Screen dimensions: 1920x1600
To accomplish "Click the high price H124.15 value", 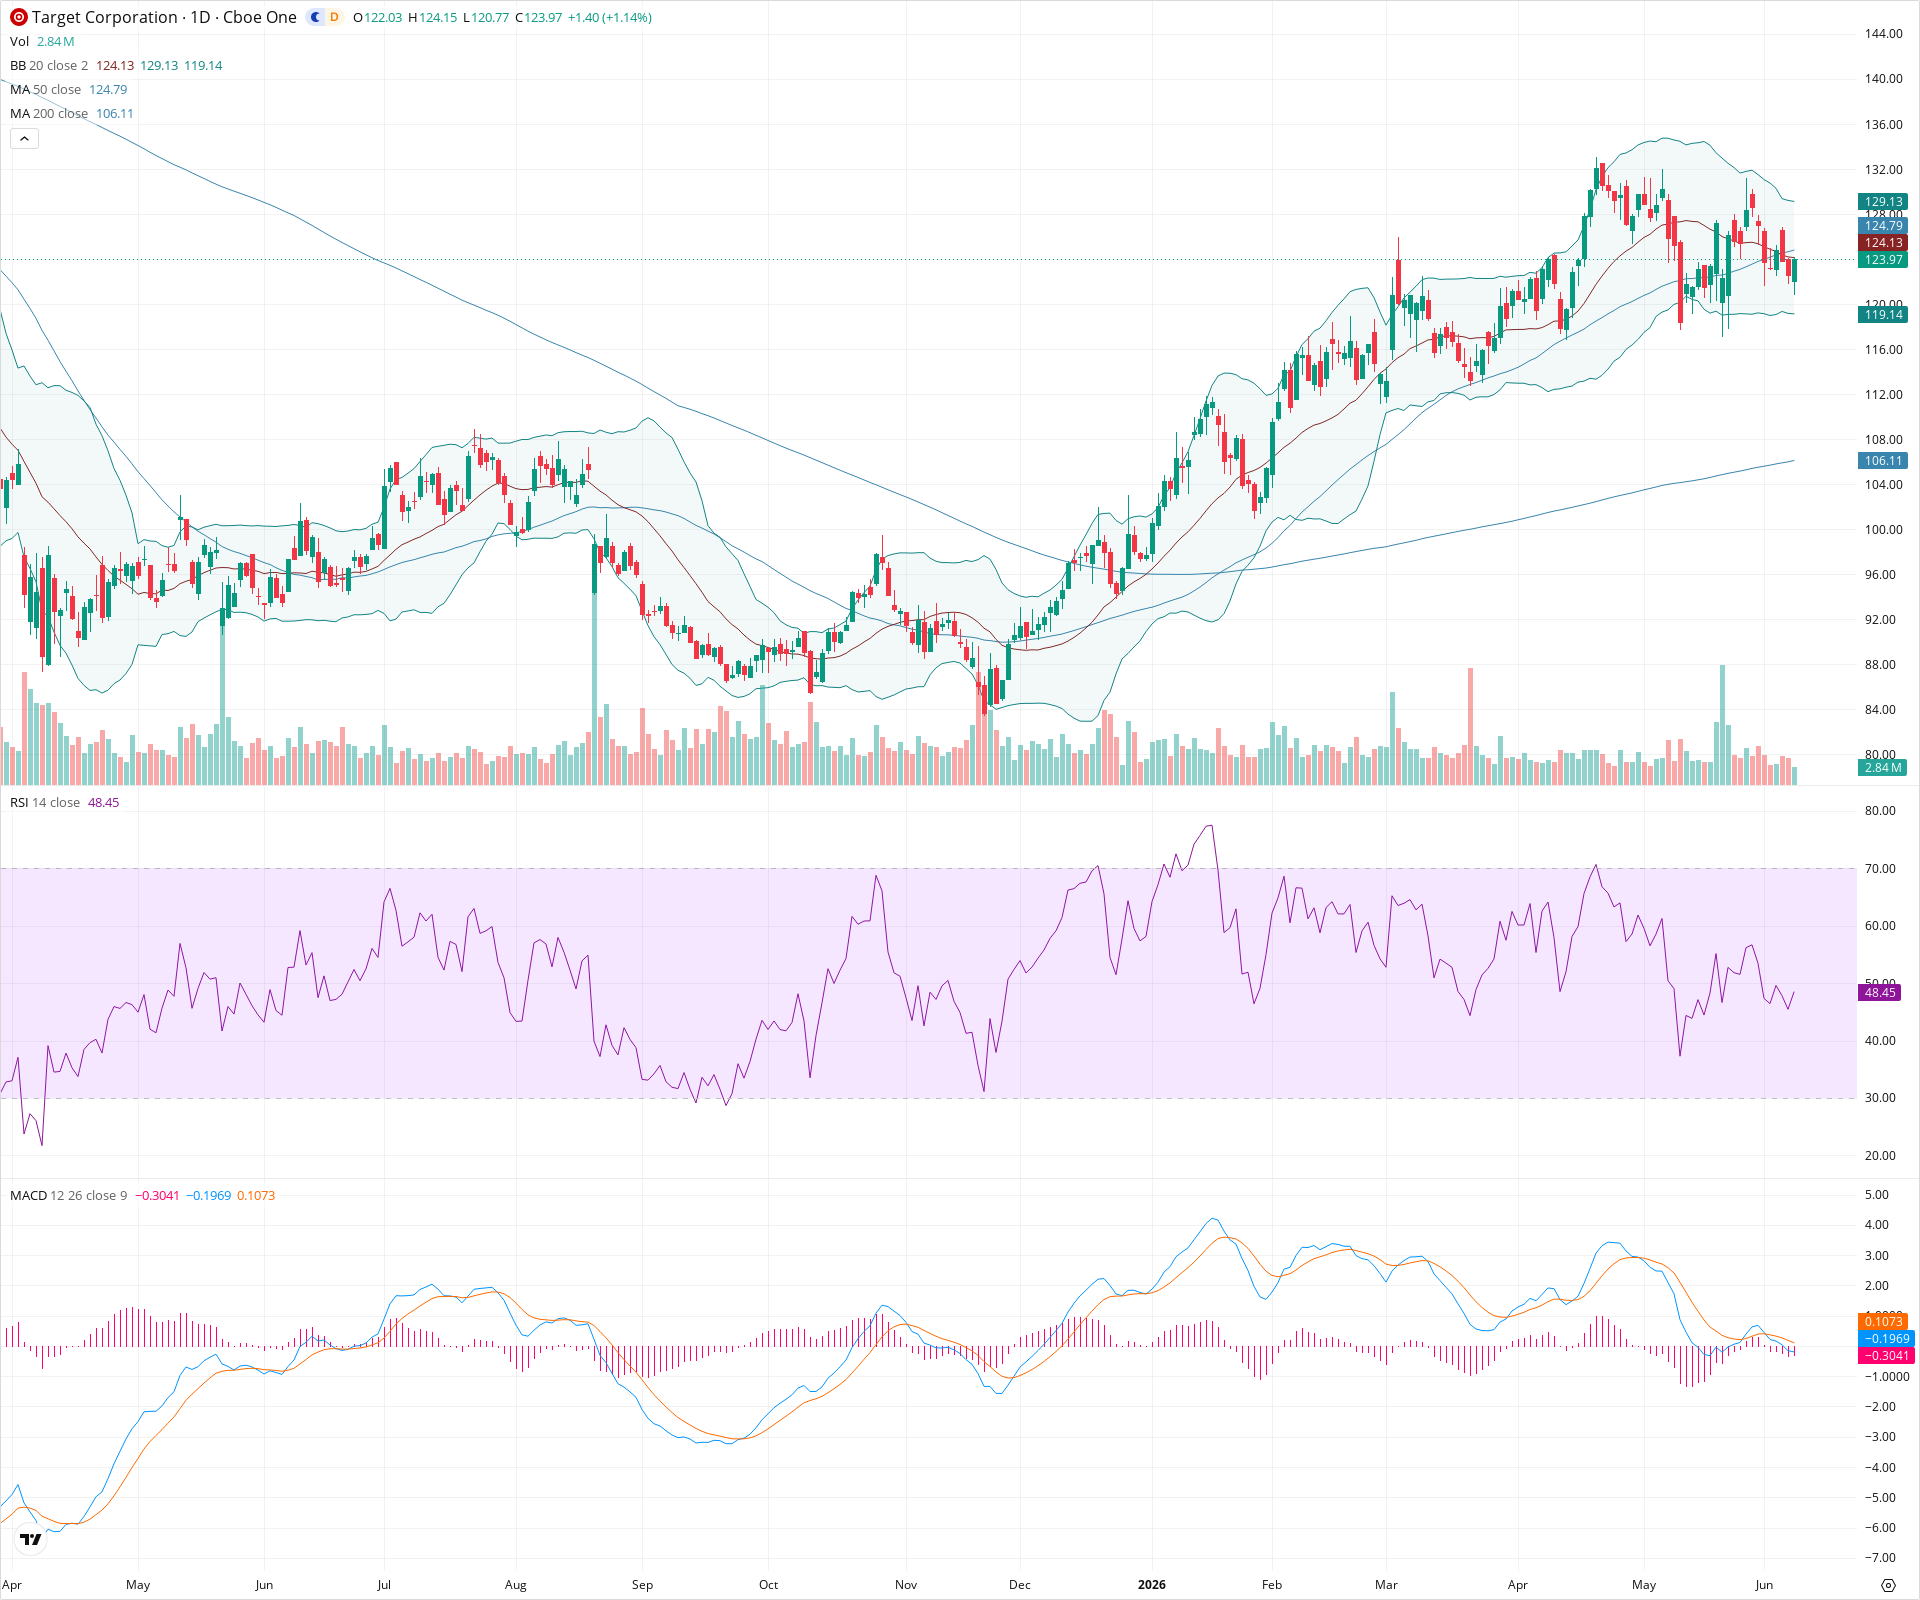I will coord(433,18).
